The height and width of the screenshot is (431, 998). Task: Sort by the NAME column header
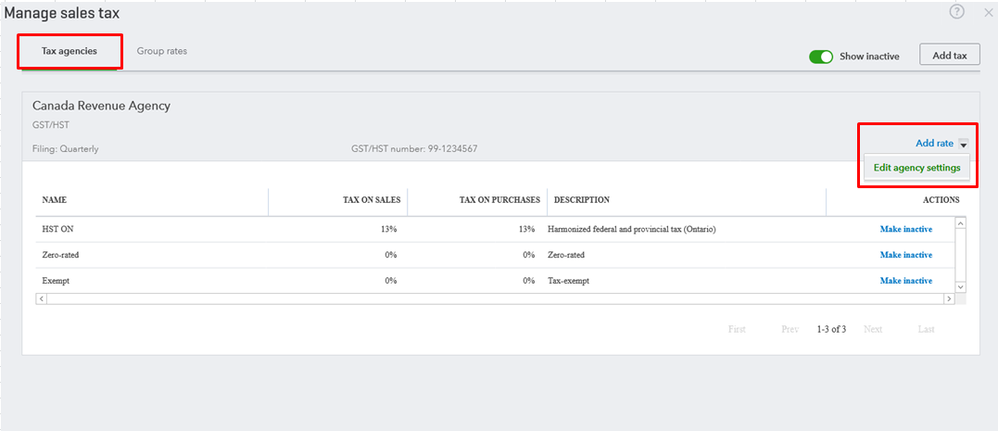pyautogui.click(x=54, y=200)
